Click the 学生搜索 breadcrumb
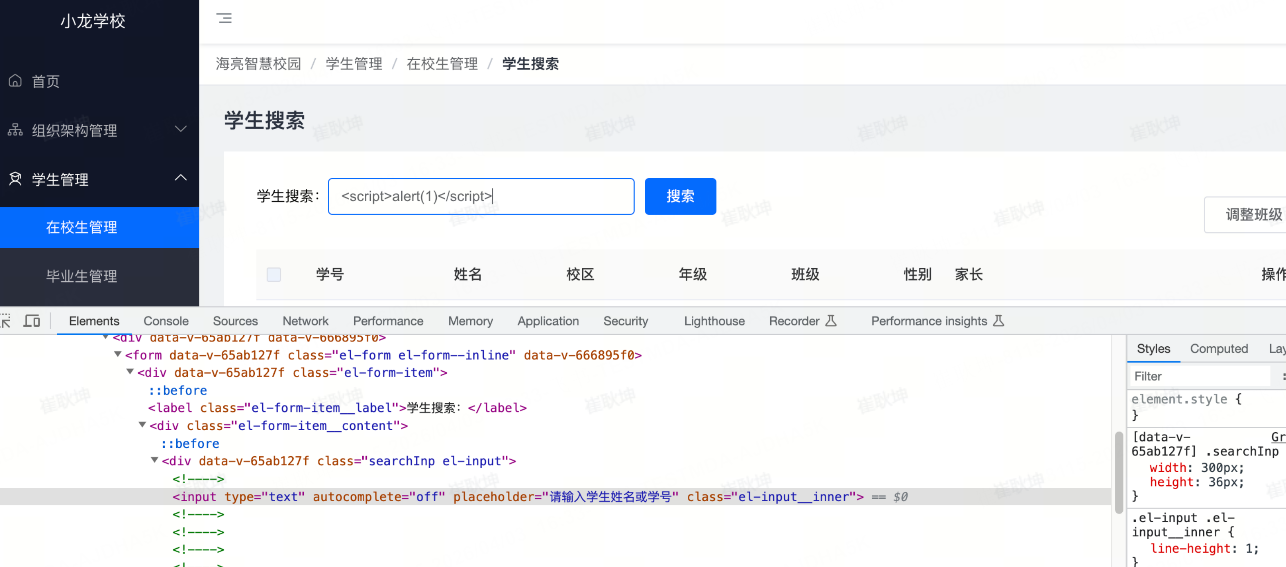 coord(530,64)
